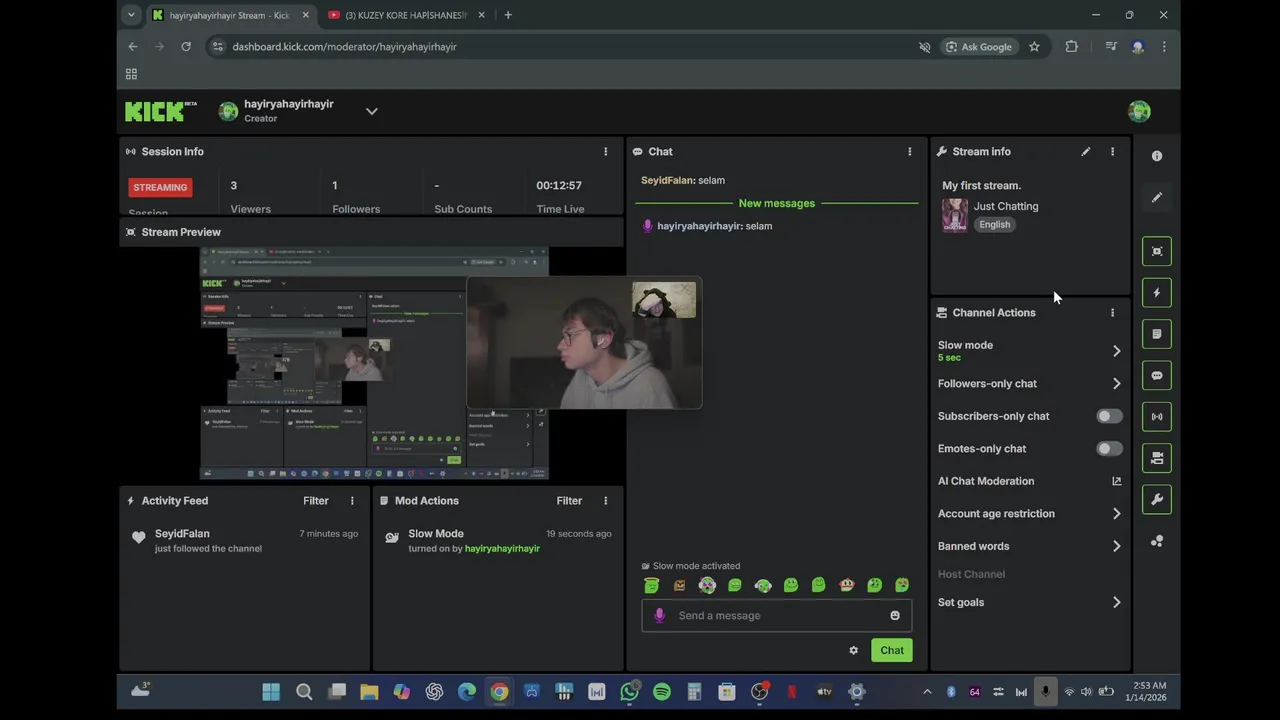Expand Banned words settings
Image resolution: width=1280 pixels, height=720 pixels.
[x=1117, y=546]
